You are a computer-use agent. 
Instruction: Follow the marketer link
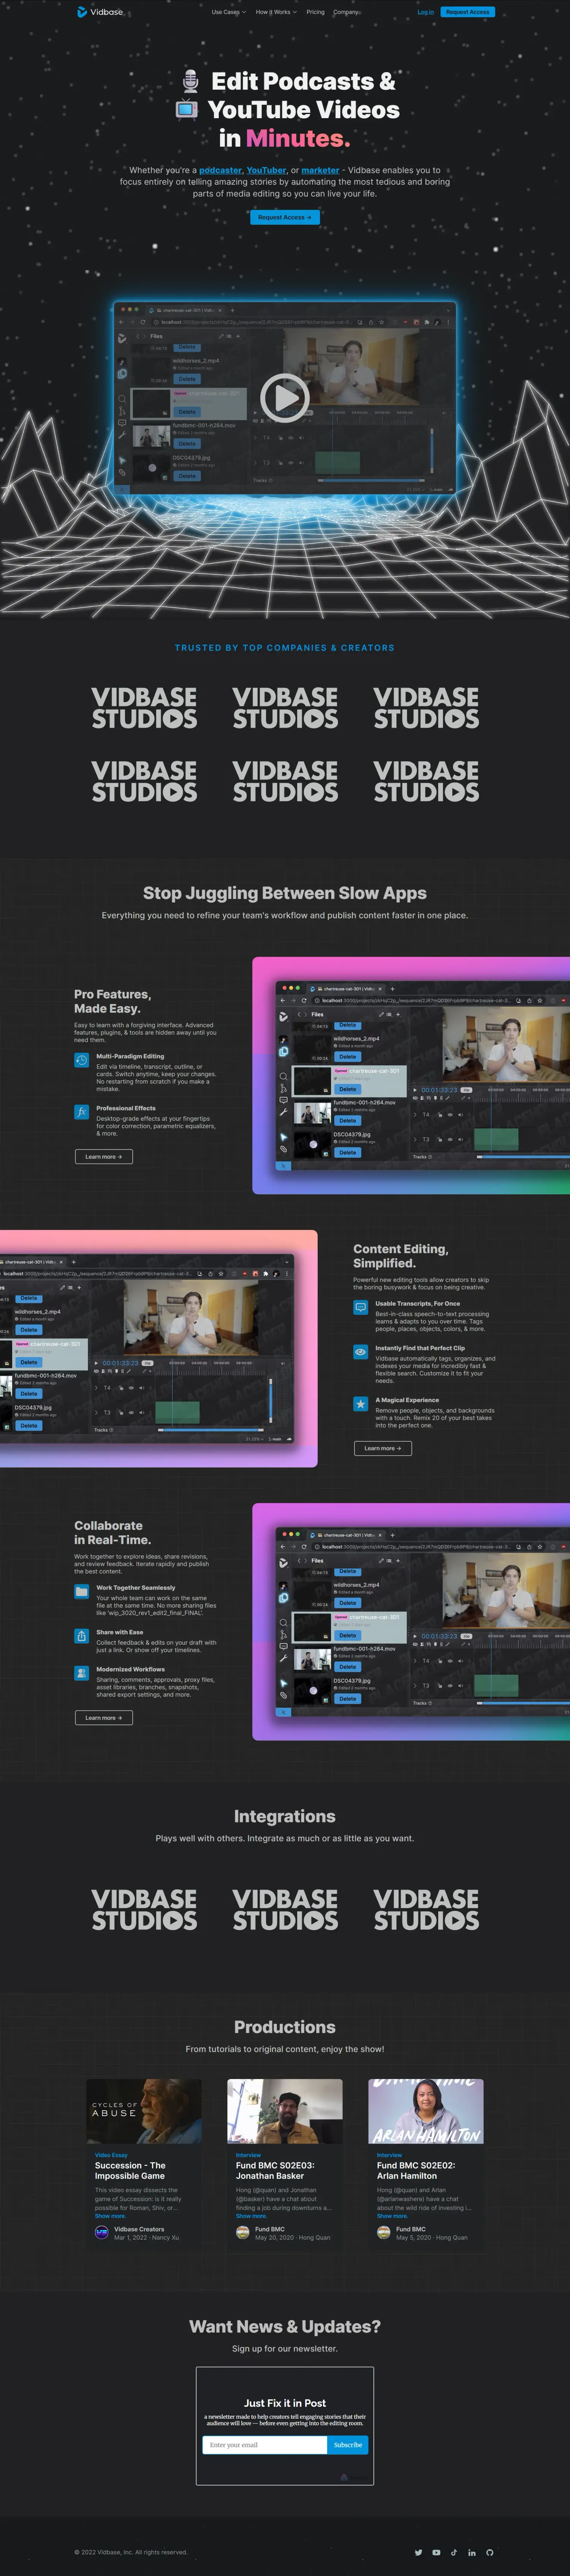tap(320, 170)
